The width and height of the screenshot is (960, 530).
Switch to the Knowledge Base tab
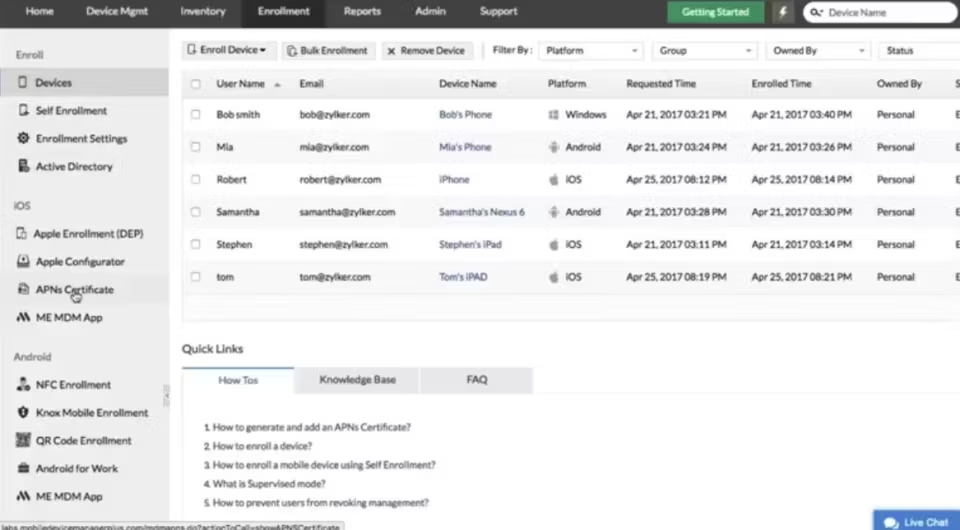(357, 380)
